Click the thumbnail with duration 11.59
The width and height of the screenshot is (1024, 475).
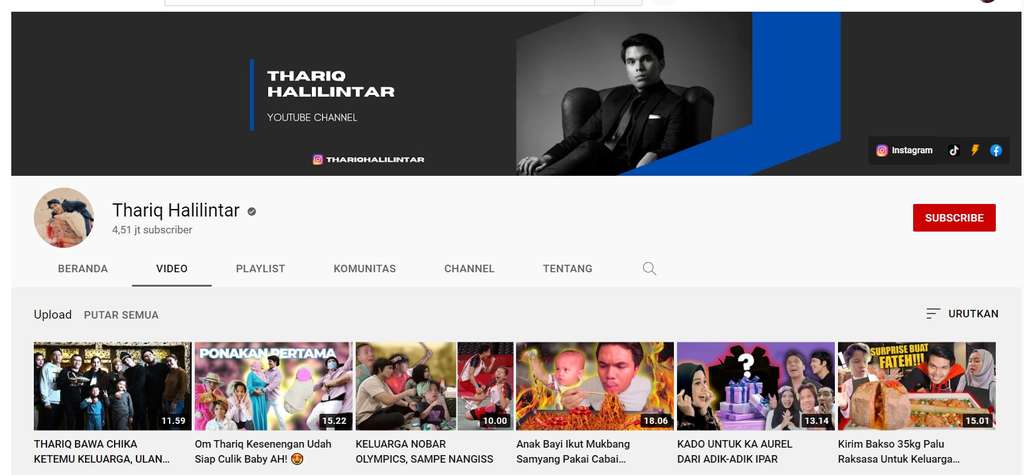point(112,385)
